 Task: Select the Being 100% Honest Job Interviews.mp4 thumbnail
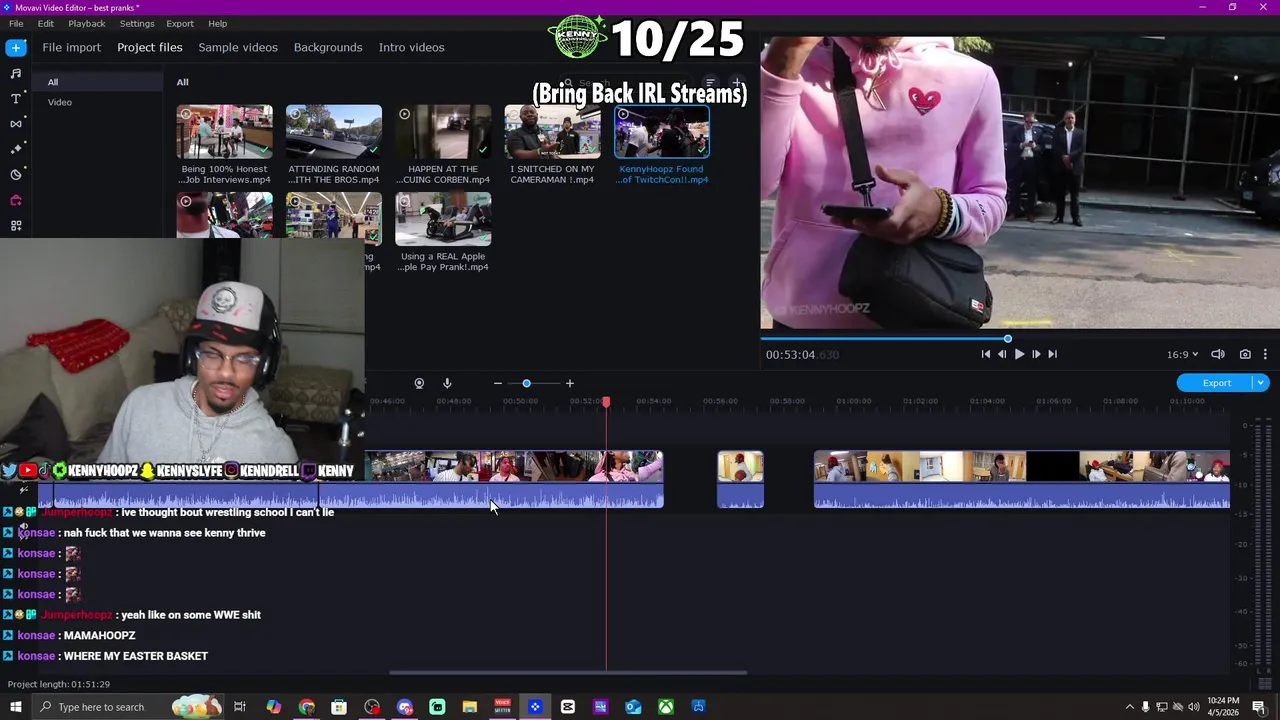(225, 131)
